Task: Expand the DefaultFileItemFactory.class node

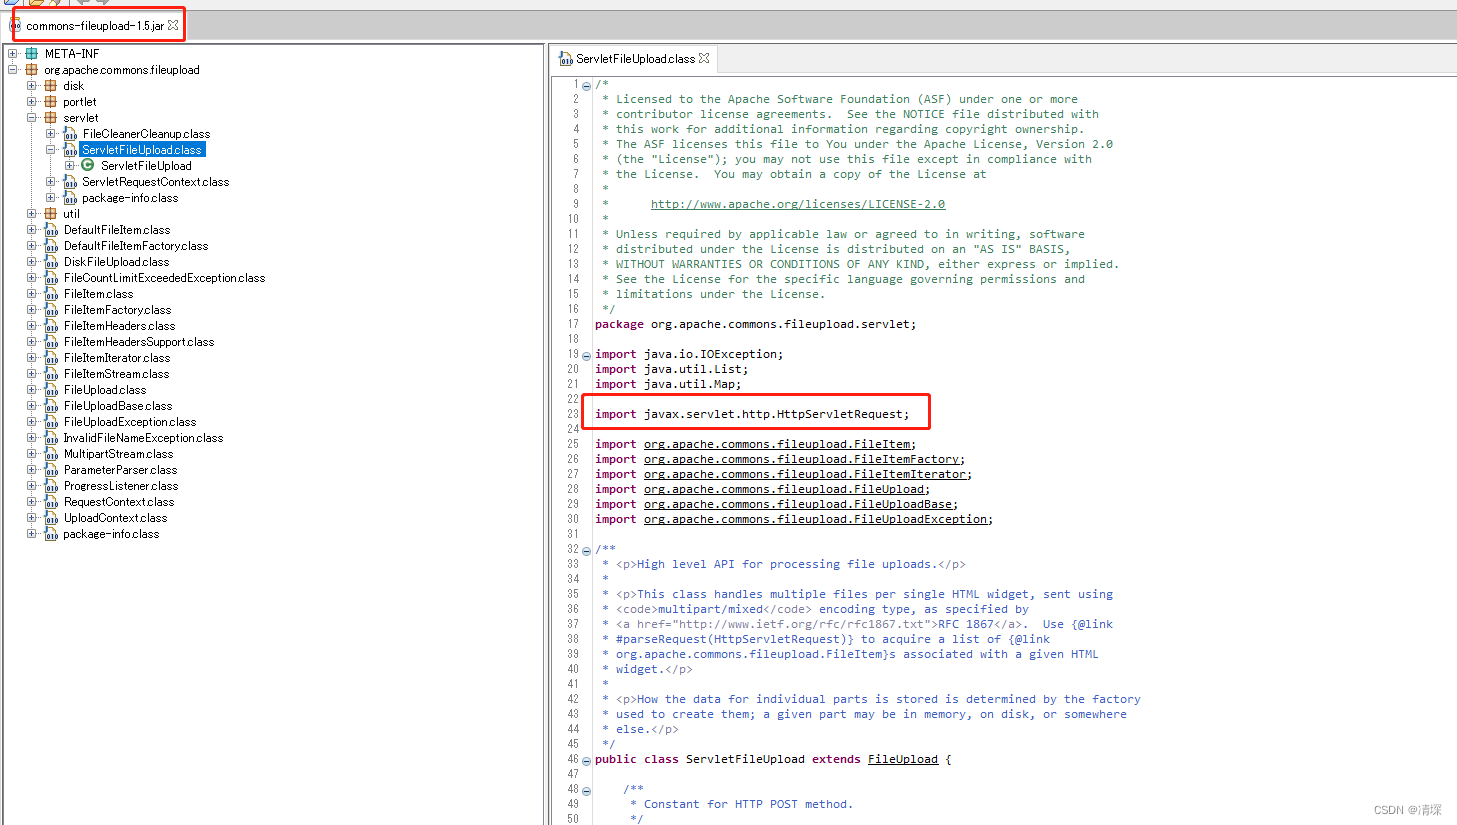Action: (x=31, y=246)
